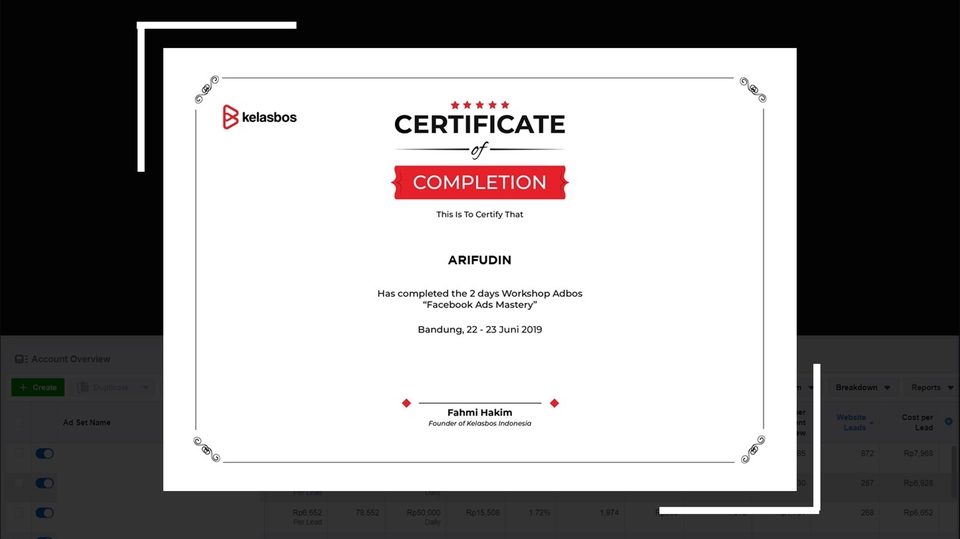
Task: Tick checkbox in the 287 leads row
Action: click(18, 483)
